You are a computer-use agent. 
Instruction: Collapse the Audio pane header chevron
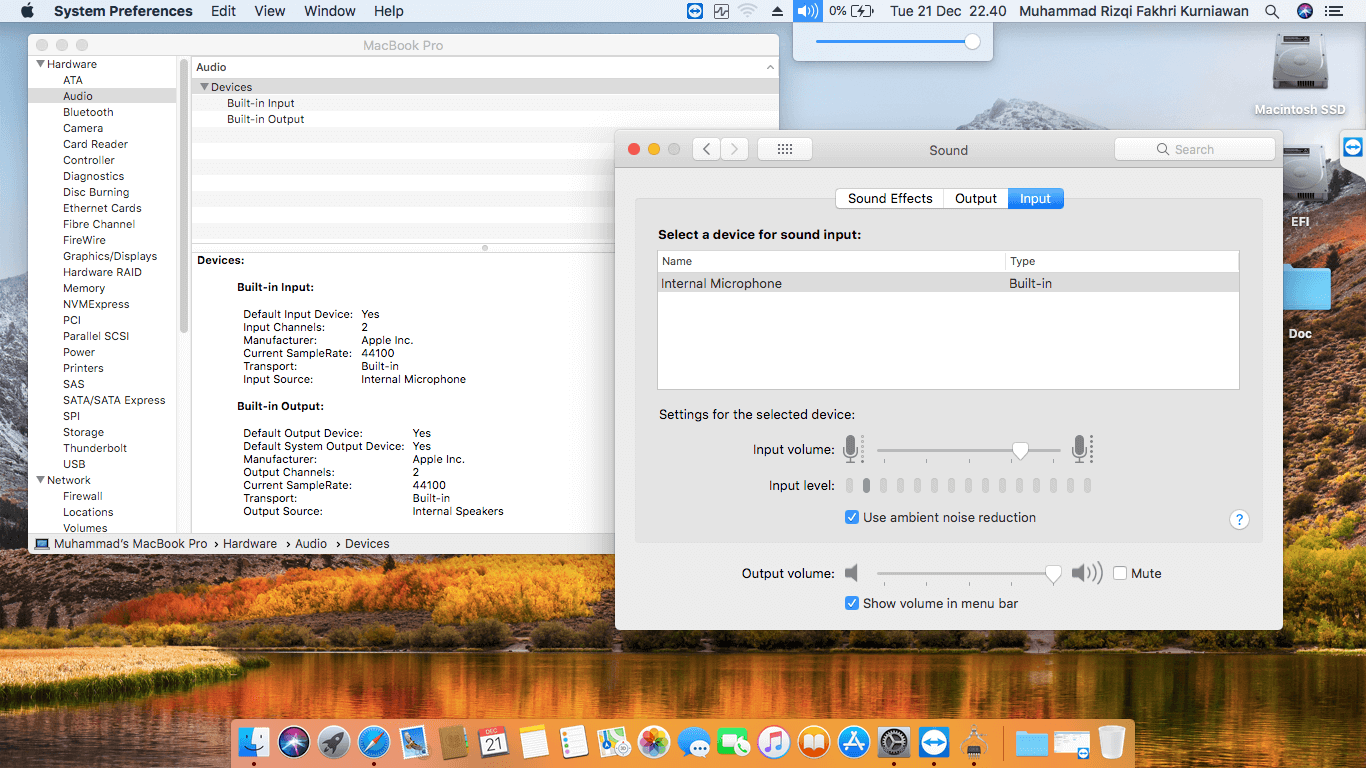(770, 67)
